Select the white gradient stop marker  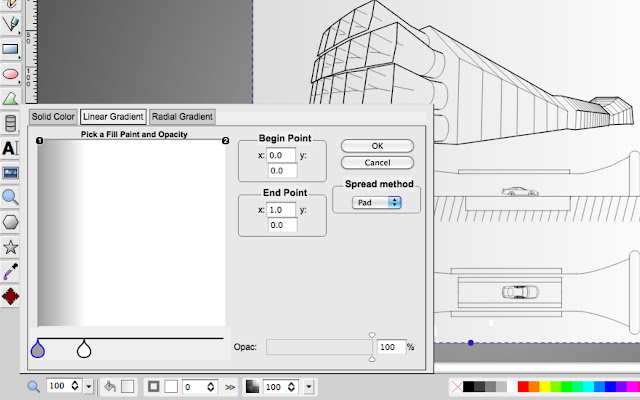click(x=84, y=349)
